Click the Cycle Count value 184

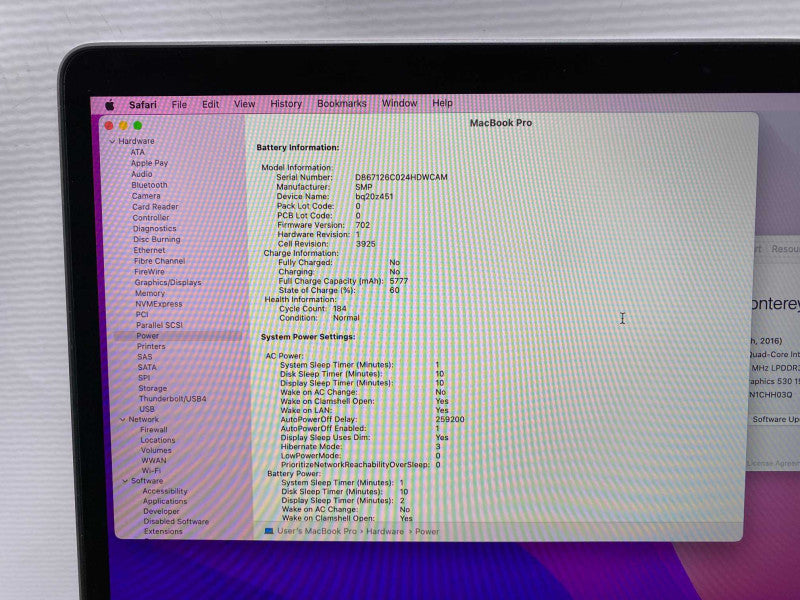(x=340, y=309)
